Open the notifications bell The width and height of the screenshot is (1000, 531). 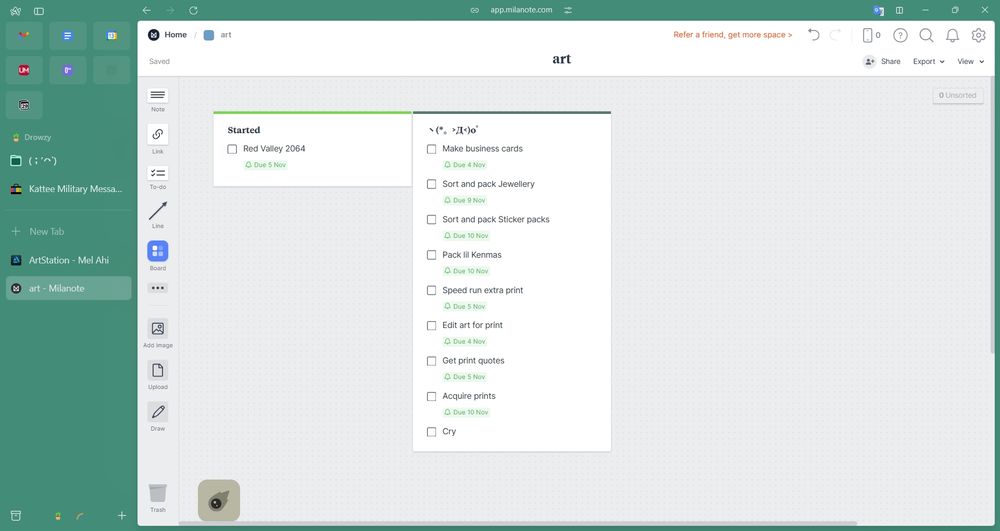[x=952, y=35]
